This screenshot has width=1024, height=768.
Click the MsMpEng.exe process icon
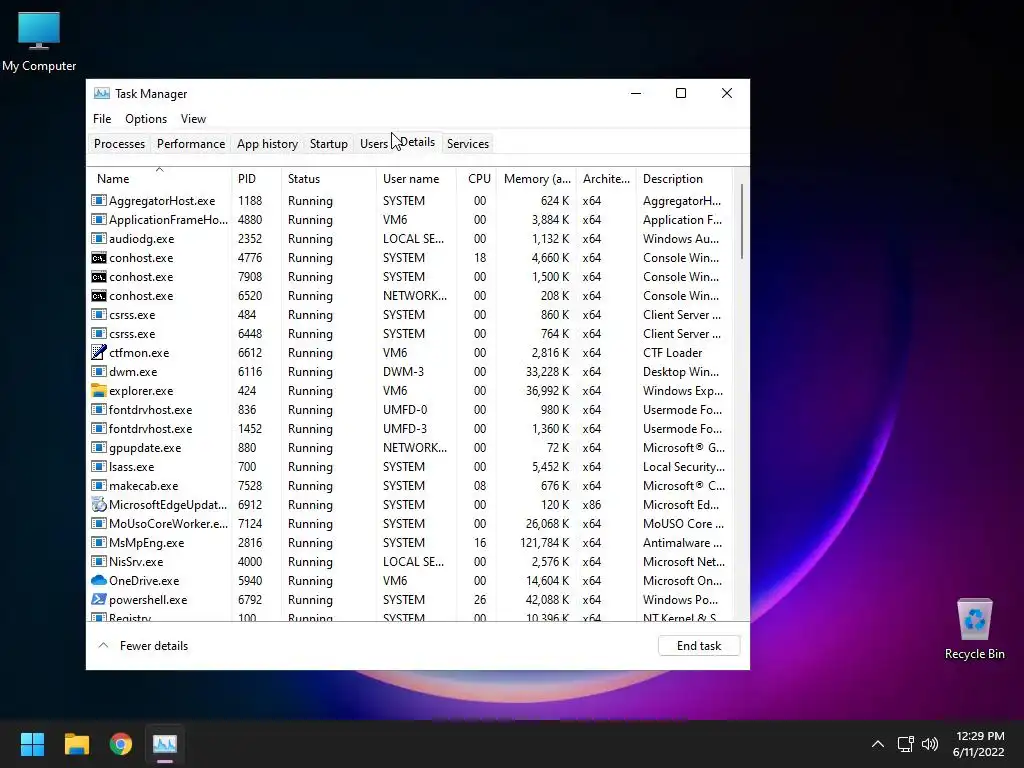point(99,543)
